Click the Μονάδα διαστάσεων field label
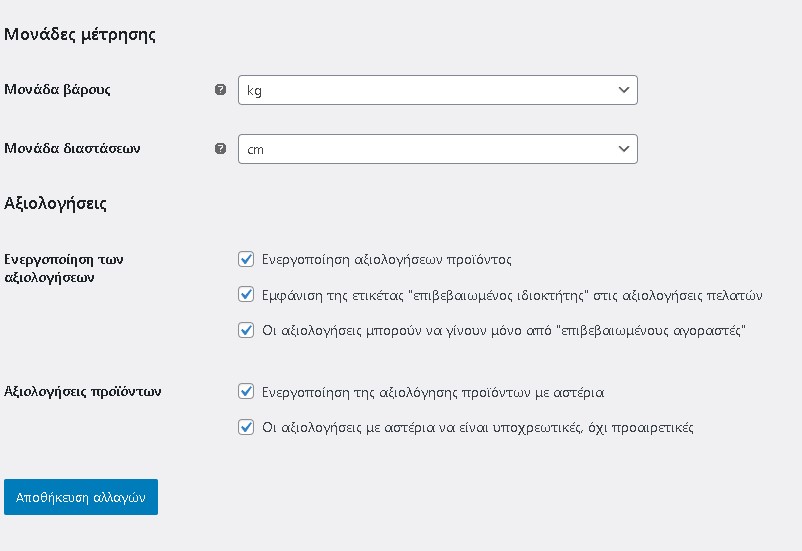Viewport: 802px width, 551px height. (72, 148)
